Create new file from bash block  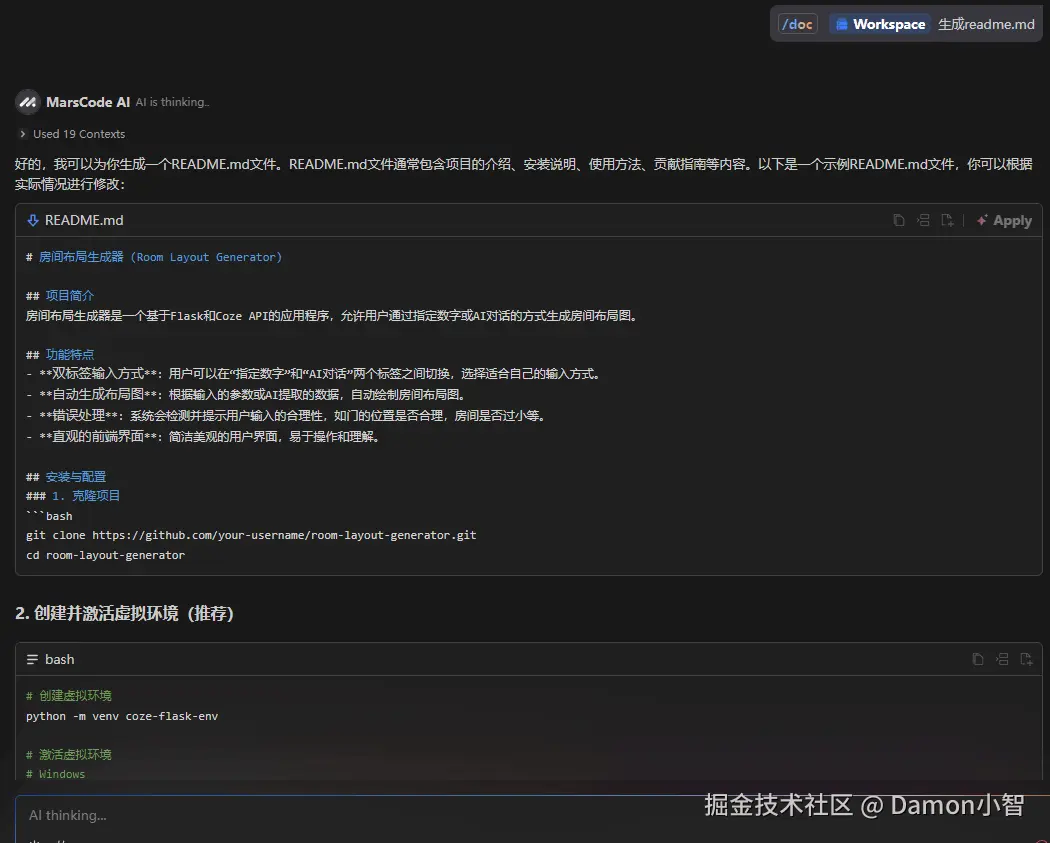[x=1026, y=660]
